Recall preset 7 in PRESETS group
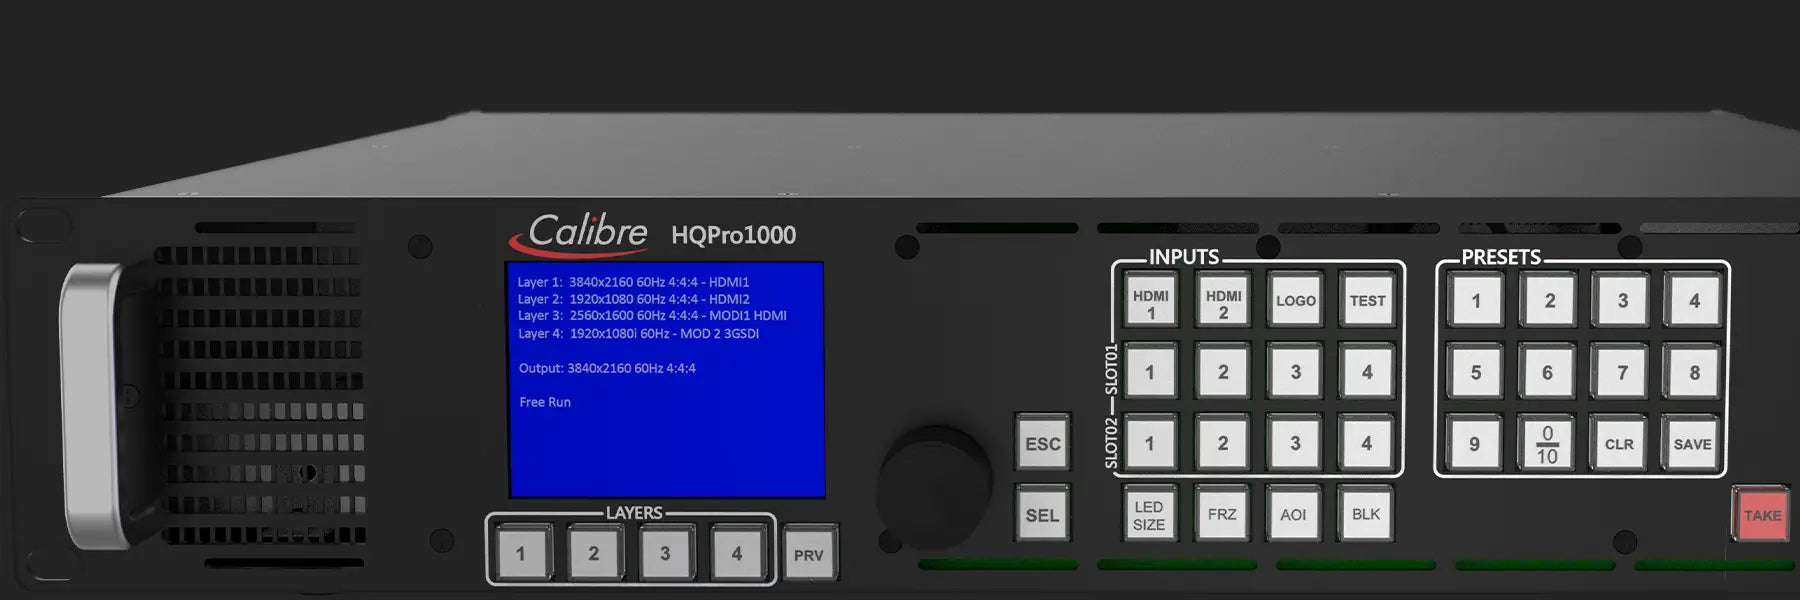1800x600 pixels. [x=1621, y=373]
